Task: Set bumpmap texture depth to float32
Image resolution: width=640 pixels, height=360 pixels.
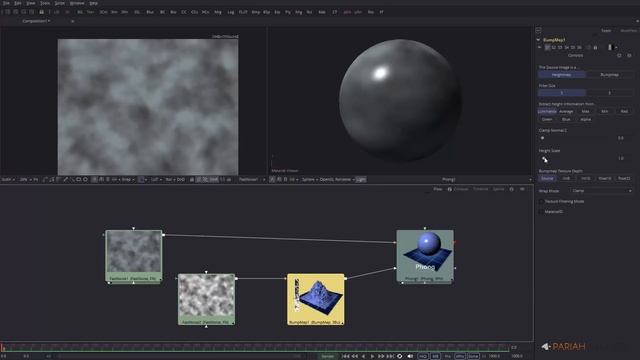Action: (x=624, y=178)
